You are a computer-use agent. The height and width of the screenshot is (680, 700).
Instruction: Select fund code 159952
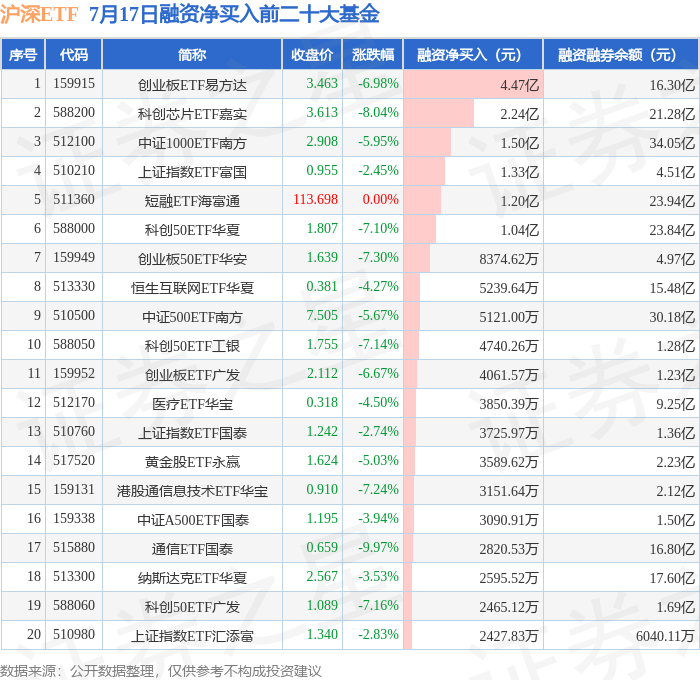[74, 374]
